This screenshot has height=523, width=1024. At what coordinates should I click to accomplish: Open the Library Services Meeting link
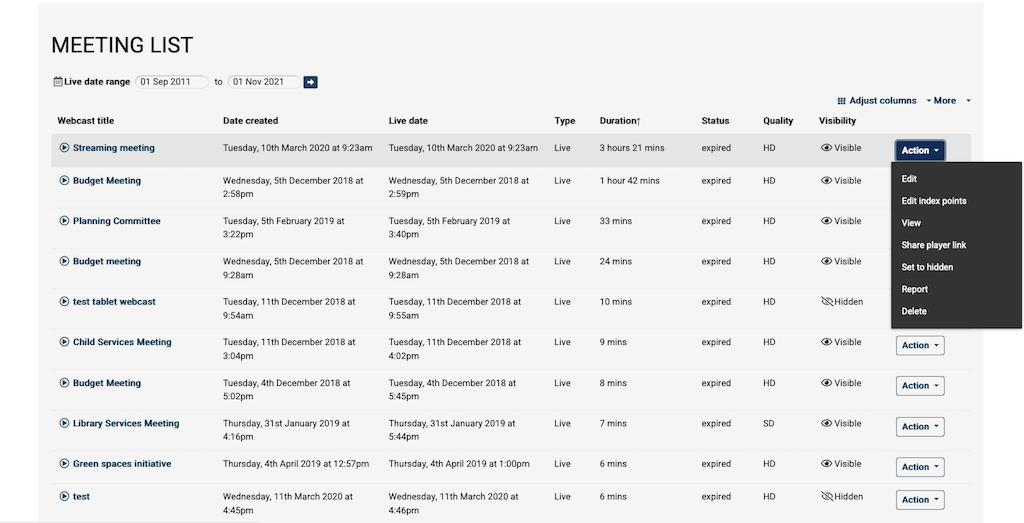126,423
